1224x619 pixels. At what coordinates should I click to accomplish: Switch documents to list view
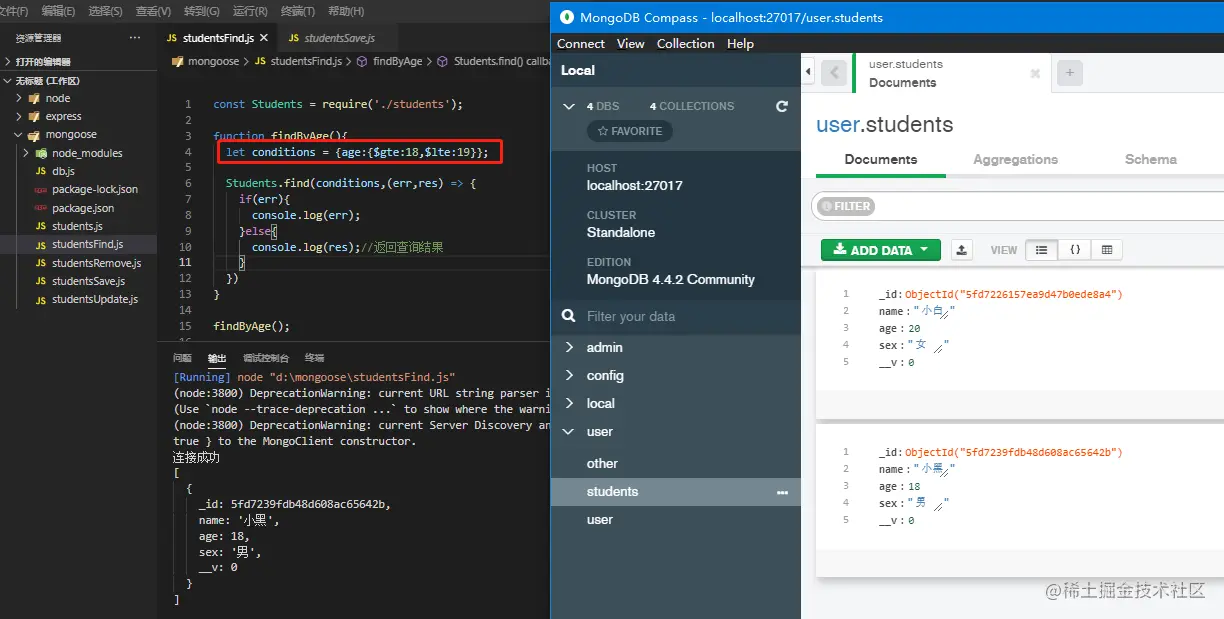1041,250
